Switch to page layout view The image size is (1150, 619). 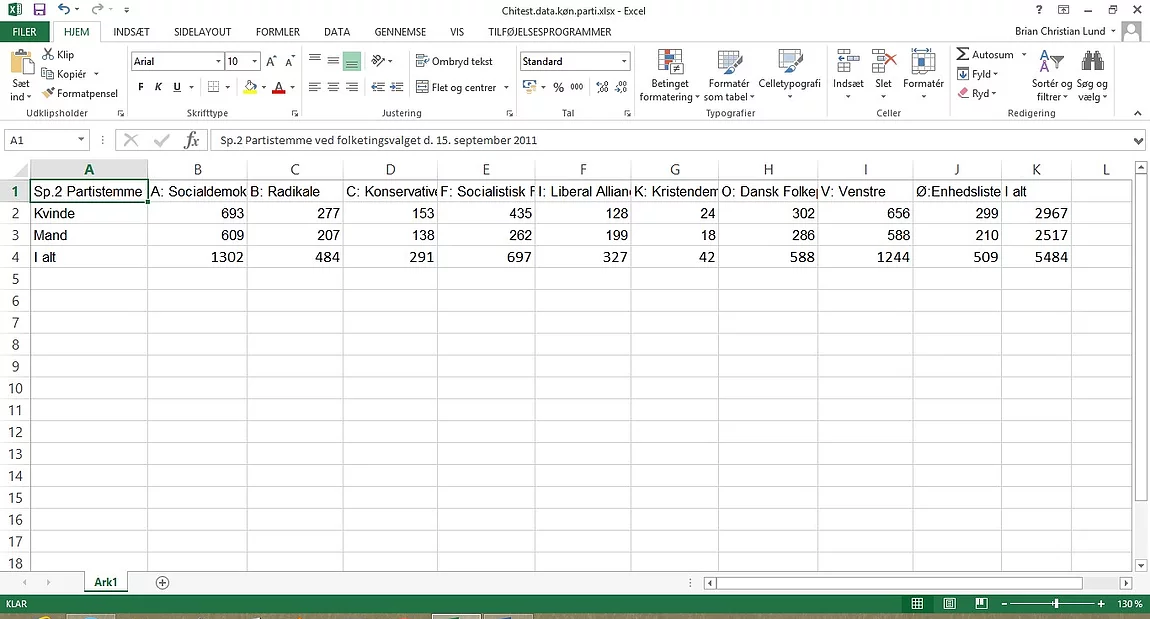click(949, 604)
